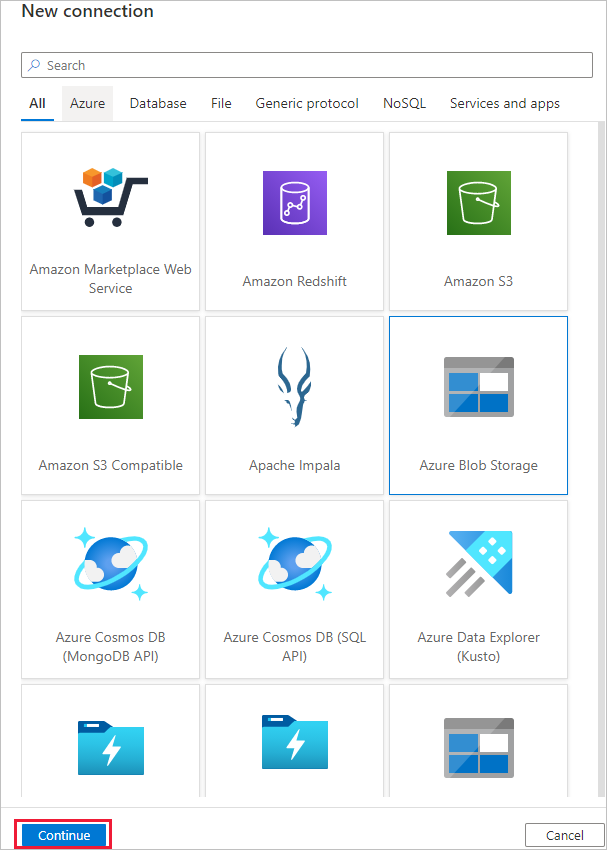The image size is (607, 850).
Task: Choose the Amazon Redshift purple database icon
Action: click(x=295, y=203)
